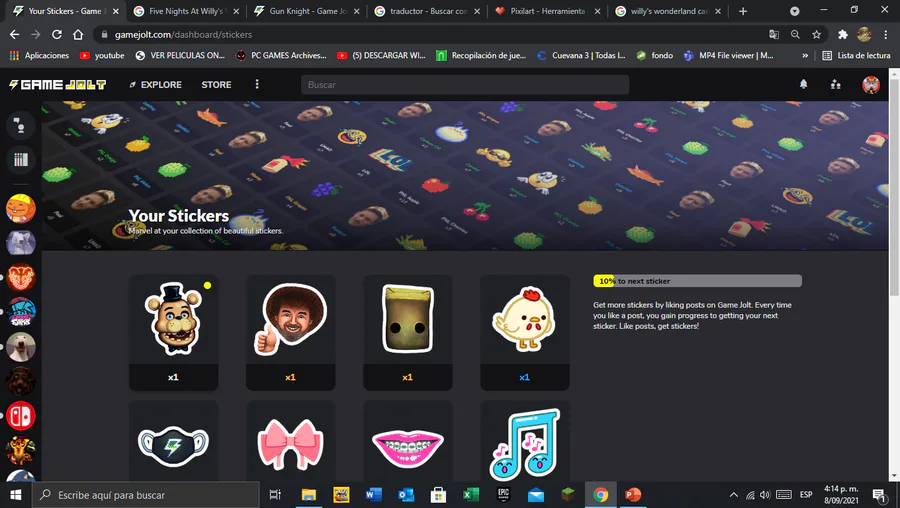Open the white dog community in sidebar

tap(21, 347)
